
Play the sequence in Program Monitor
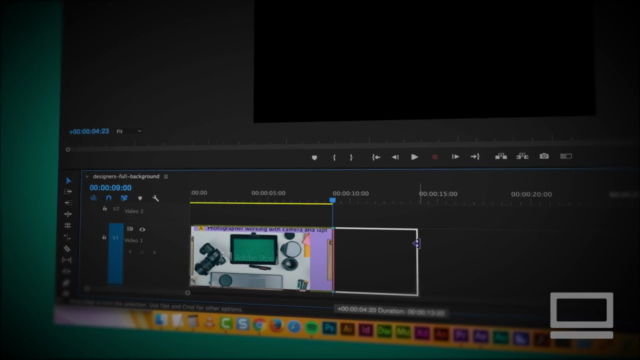click(x=414, y=157)
